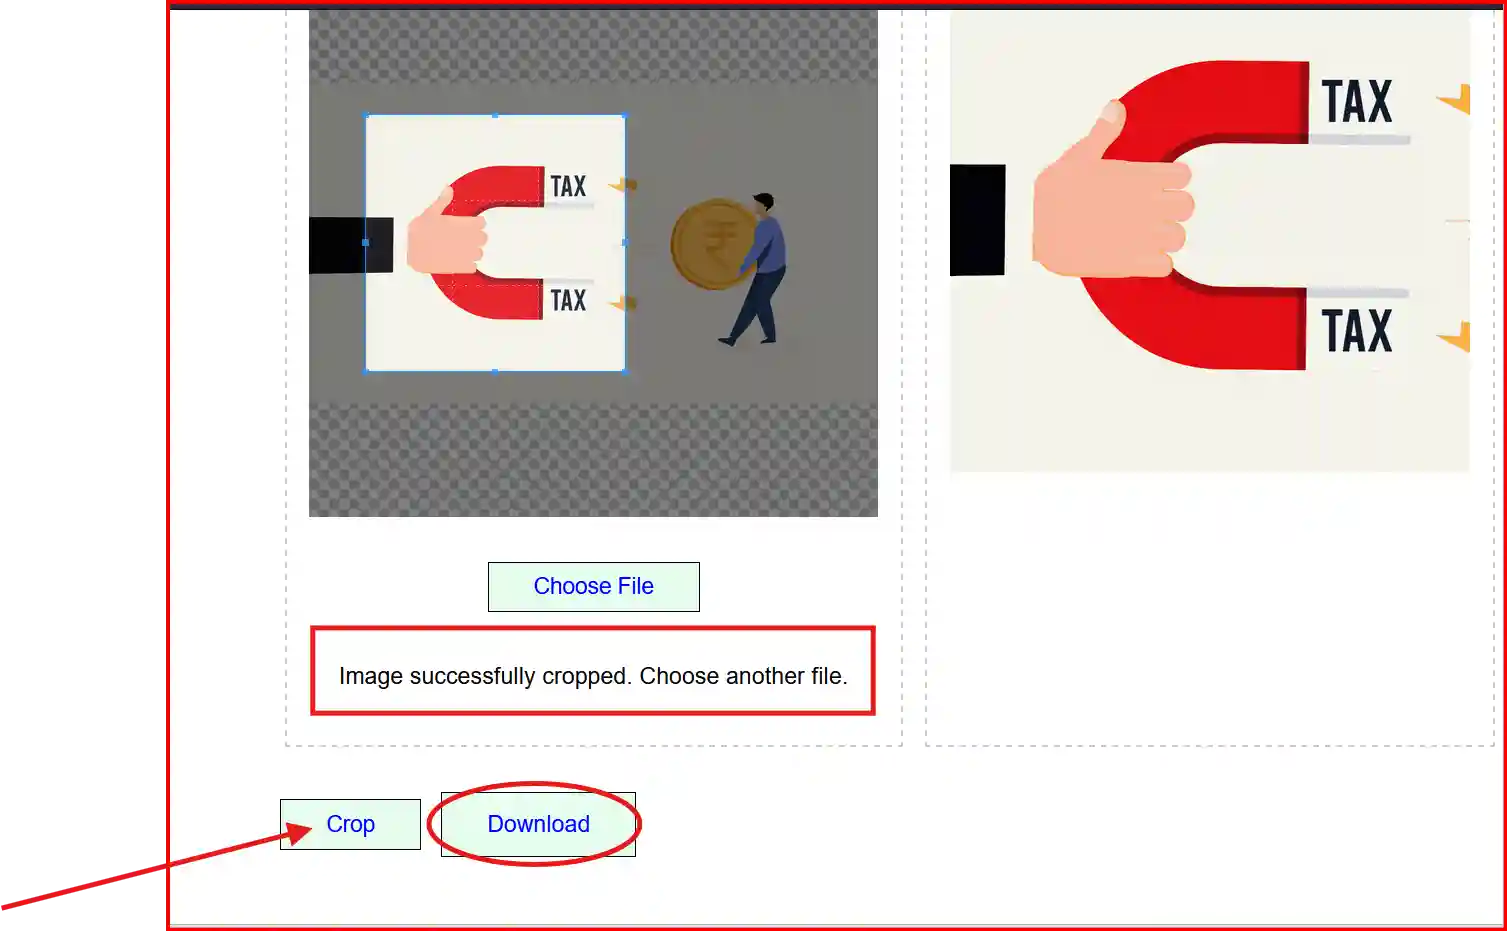The width and height of the screenshot is (1507, 931).
Task: Click the upper TAX label in preview
Action: click(1357, 102)
